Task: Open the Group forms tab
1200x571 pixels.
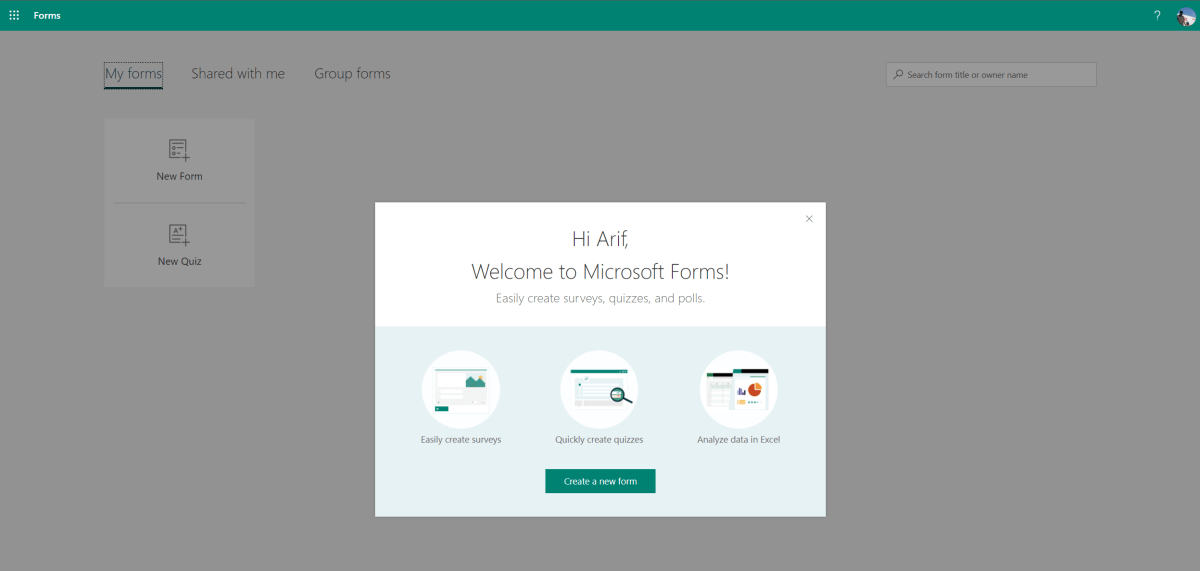Action: click(x=352, y=74)
